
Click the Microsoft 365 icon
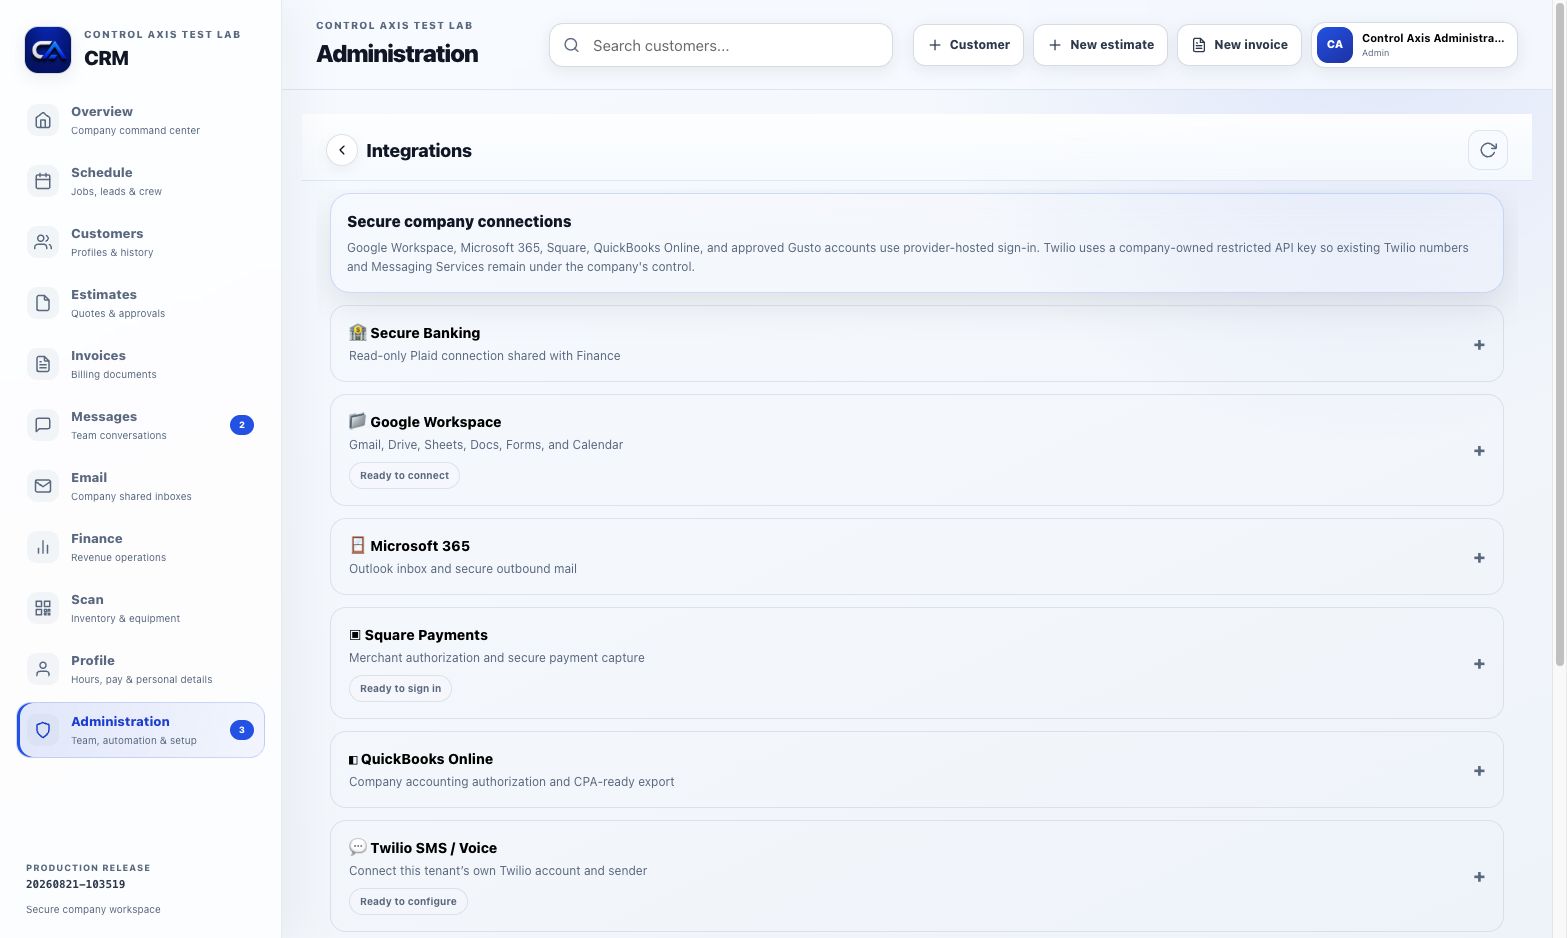[357, 545]
